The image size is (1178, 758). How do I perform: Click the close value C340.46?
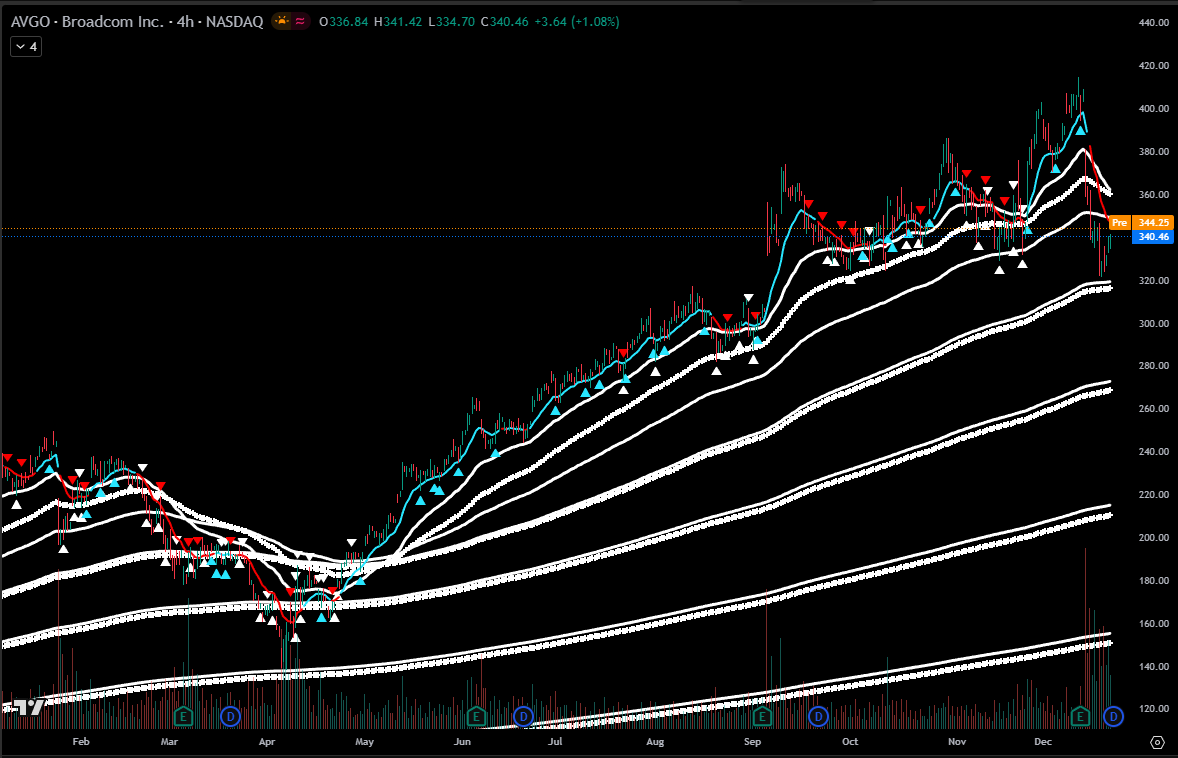click(x=505, y=22)
